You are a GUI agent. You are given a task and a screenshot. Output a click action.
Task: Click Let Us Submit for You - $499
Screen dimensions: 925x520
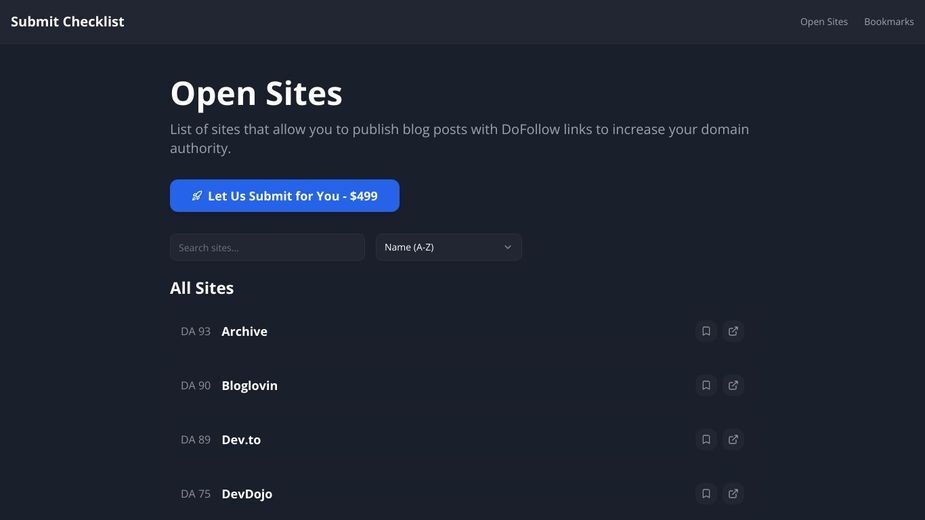pyautogui.click(x=284, y=196)
